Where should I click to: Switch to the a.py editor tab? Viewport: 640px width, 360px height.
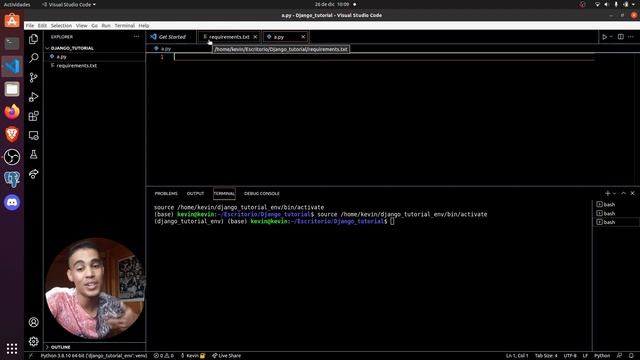coord(286,37)
